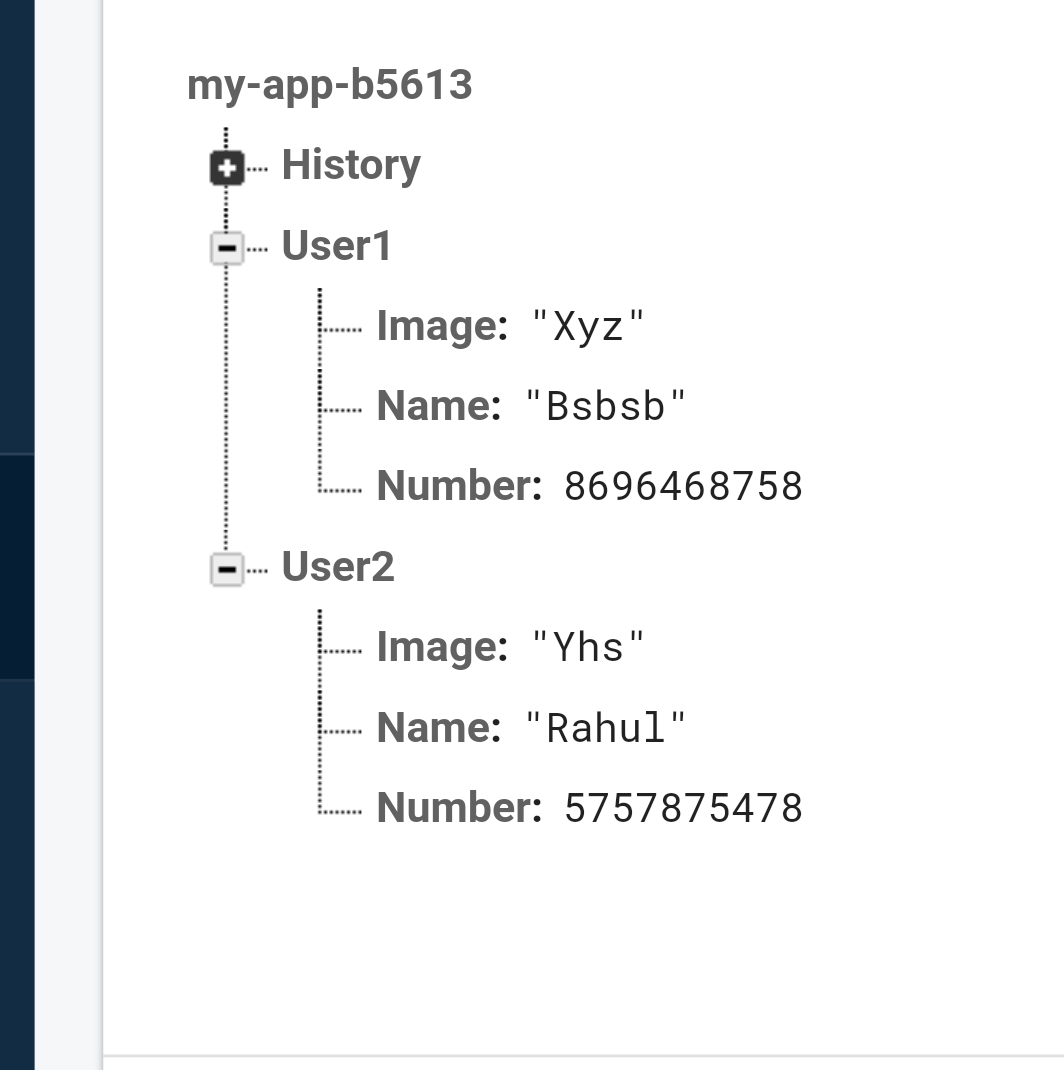Screen dimensions: 1064x1070
Task: Select the Image key under User1
Action: (x=442, y=326)
